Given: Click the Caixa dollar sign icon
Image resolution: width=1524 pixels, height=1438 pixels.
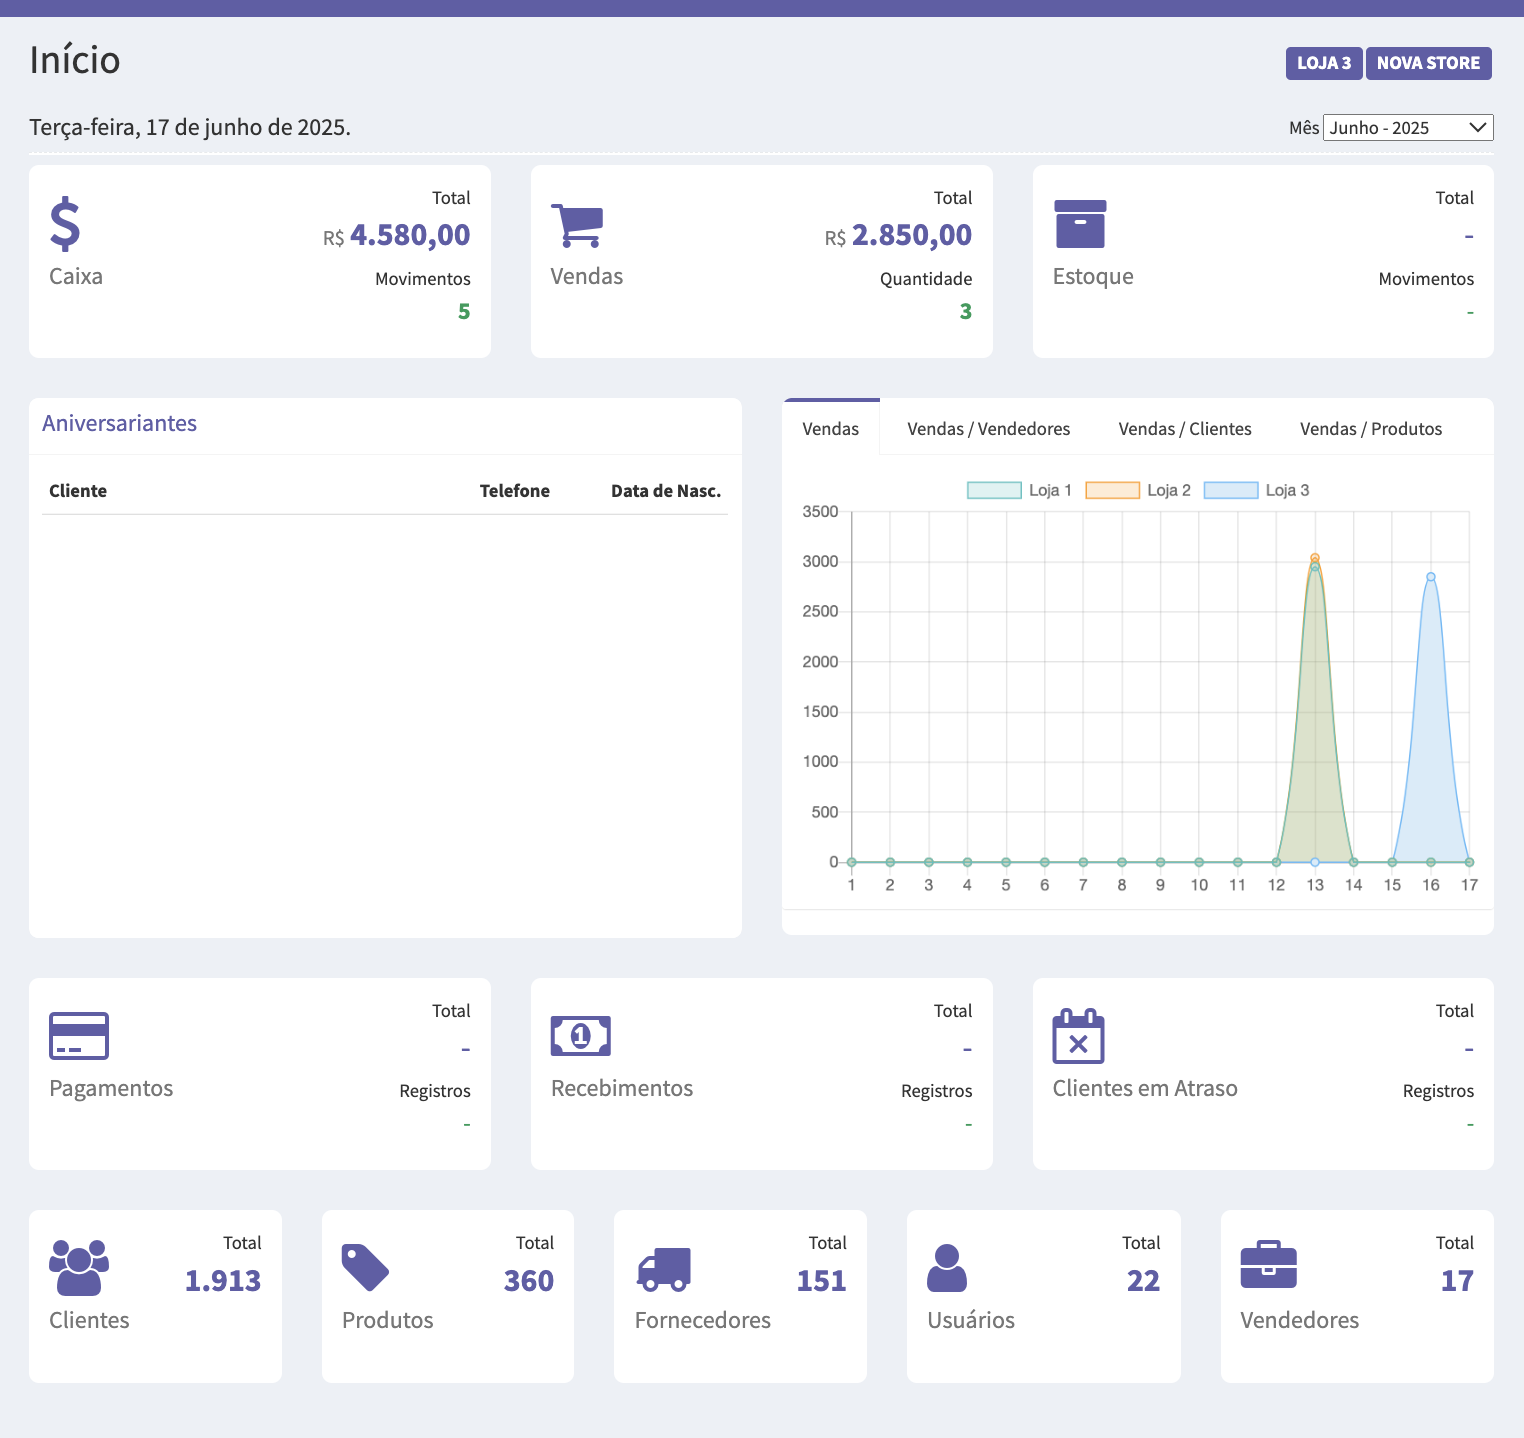Looking at the screenshot, I should [x=65, y=224].
